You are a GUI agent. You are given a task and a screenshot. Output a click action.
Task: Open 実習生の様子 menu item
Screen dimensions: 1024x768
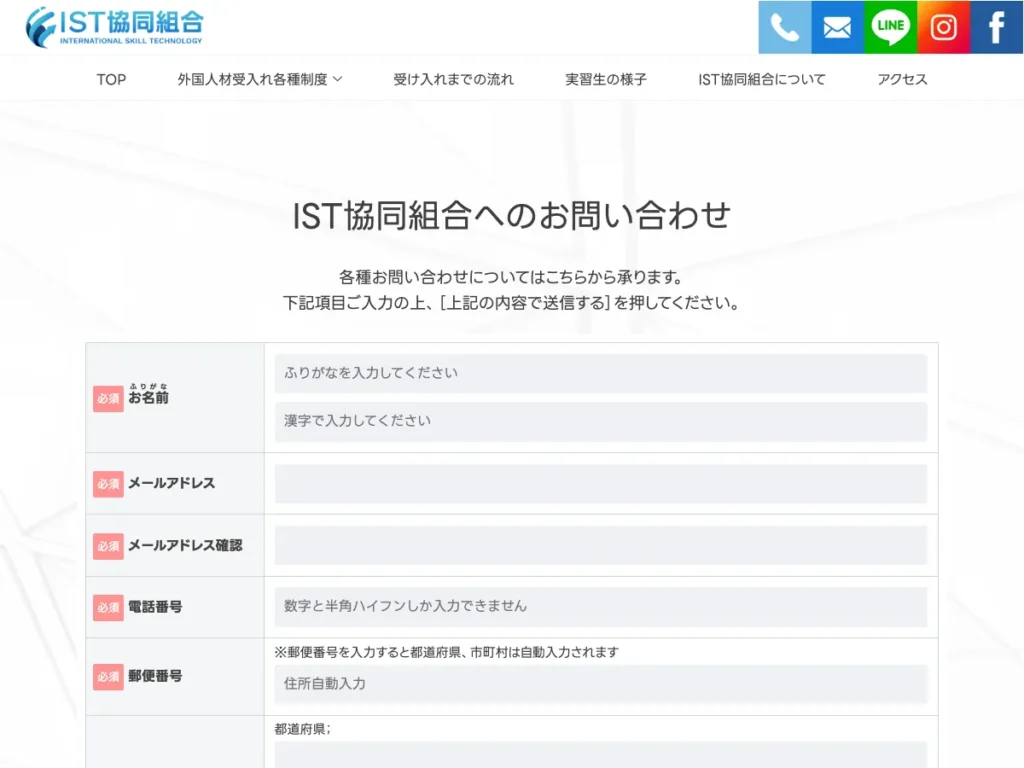(606, 80)
